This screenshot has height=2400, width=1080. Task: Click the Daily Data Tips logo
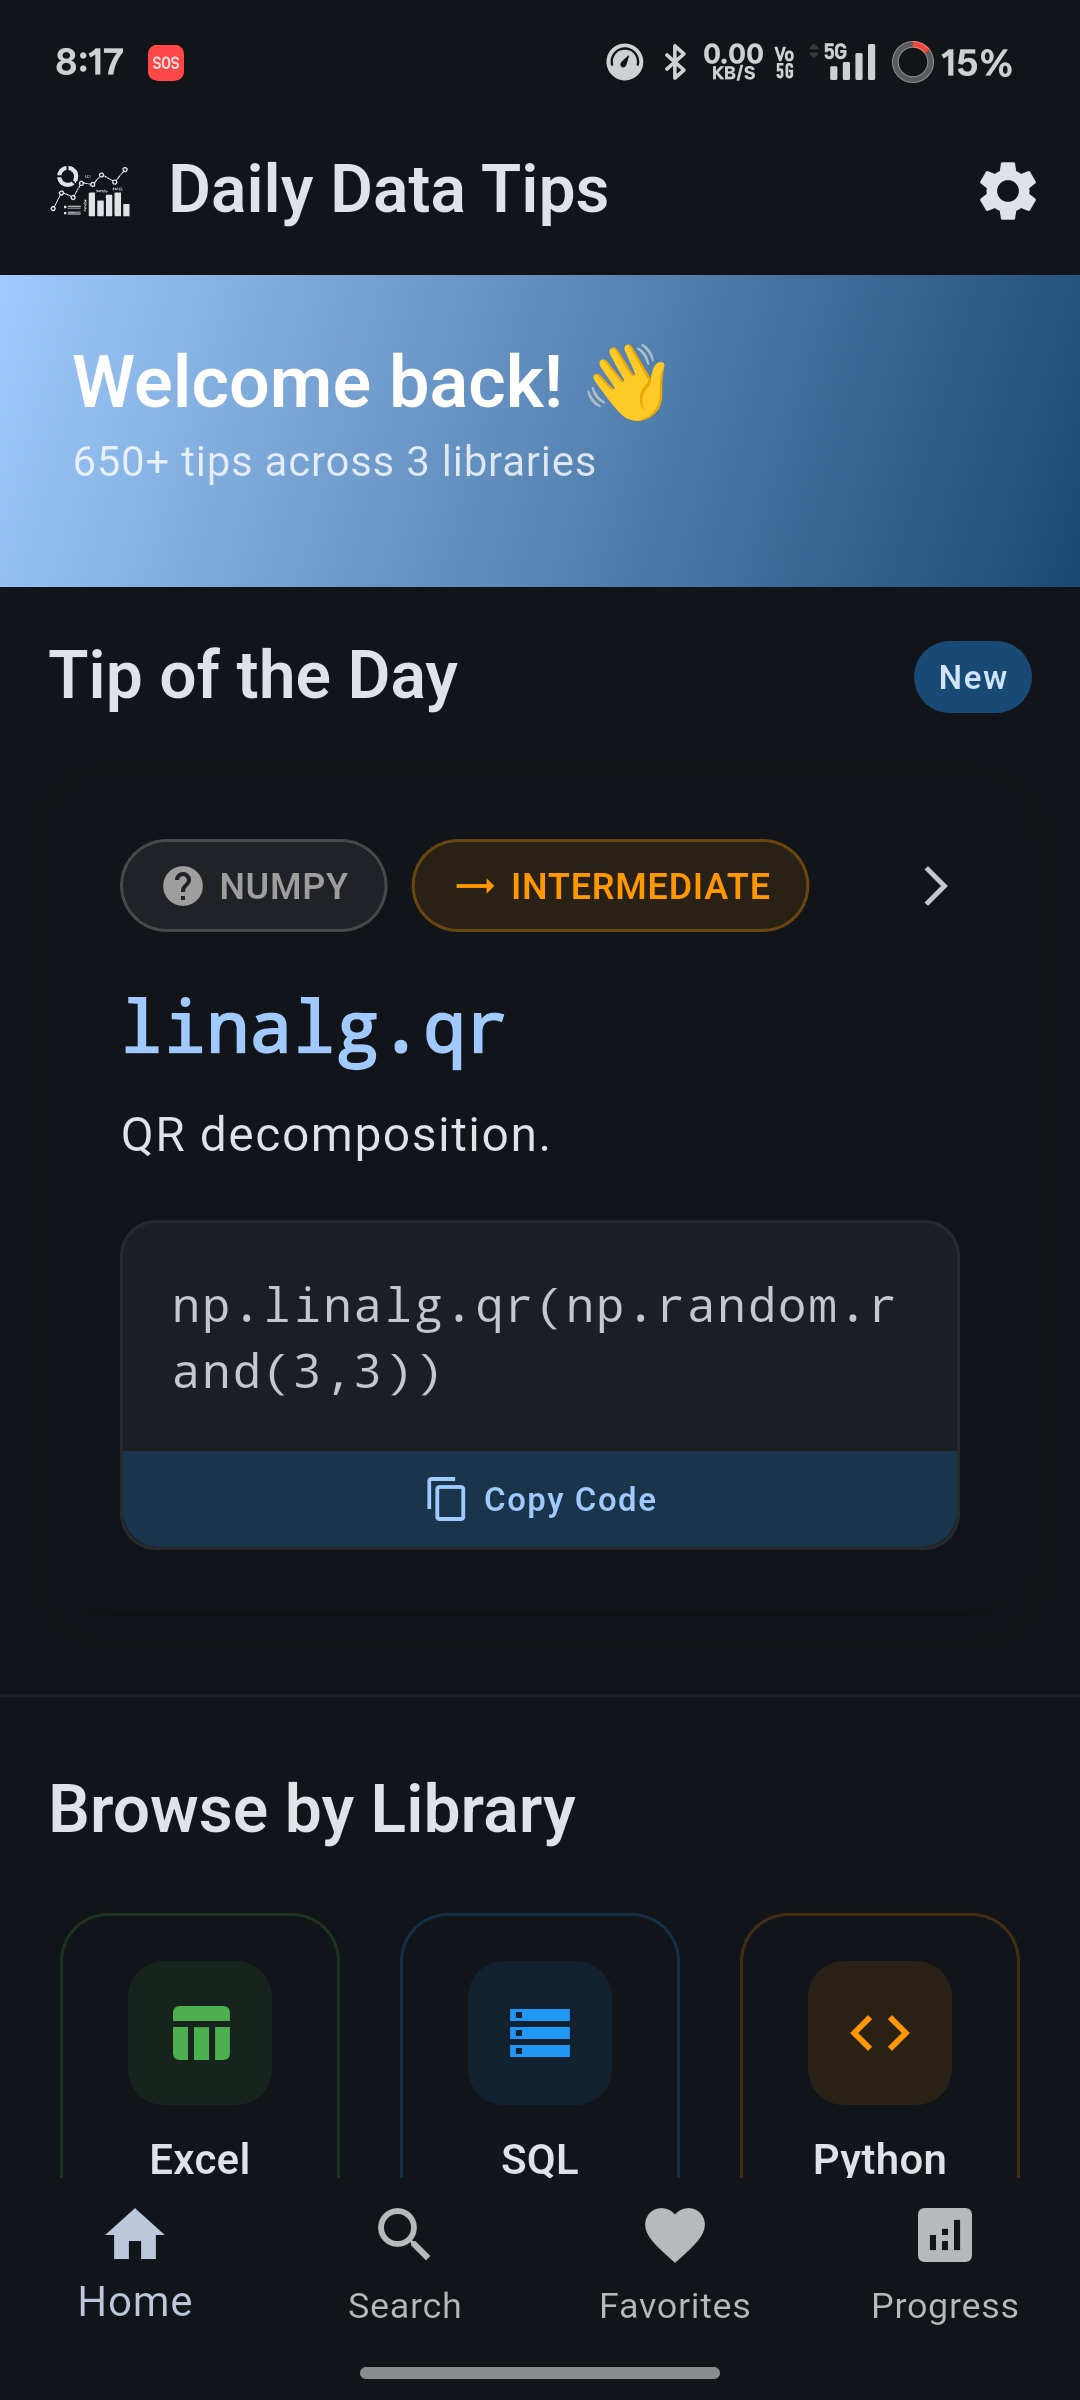pos(91,189)
